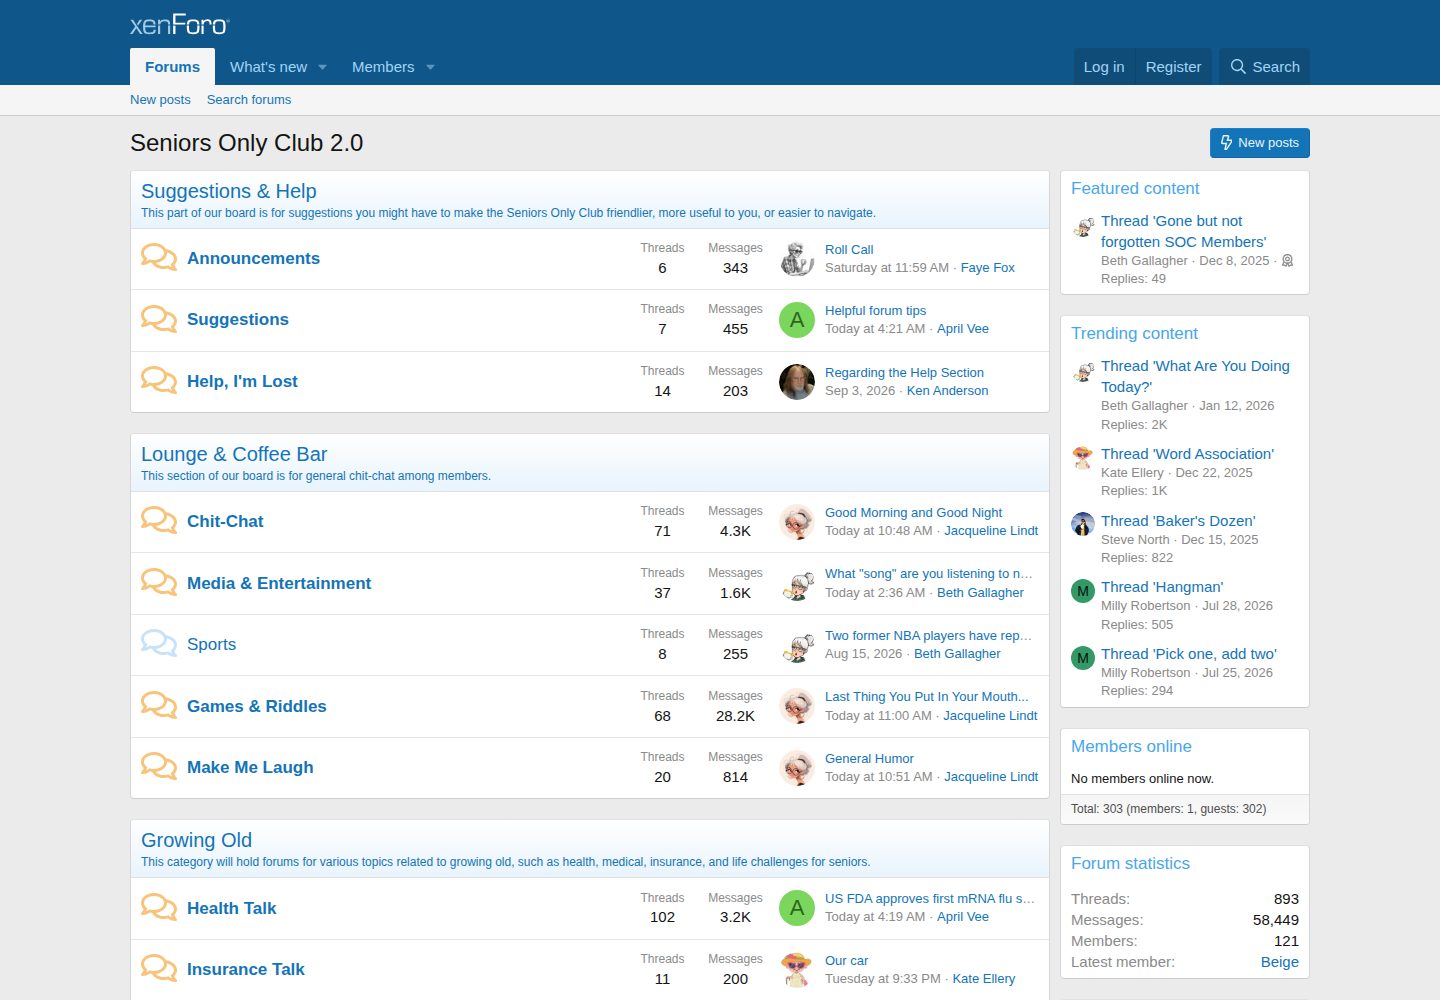Expand the What's new dropdown arrow
Viewport: 1440px width, 1000px height.
point(322,67)
